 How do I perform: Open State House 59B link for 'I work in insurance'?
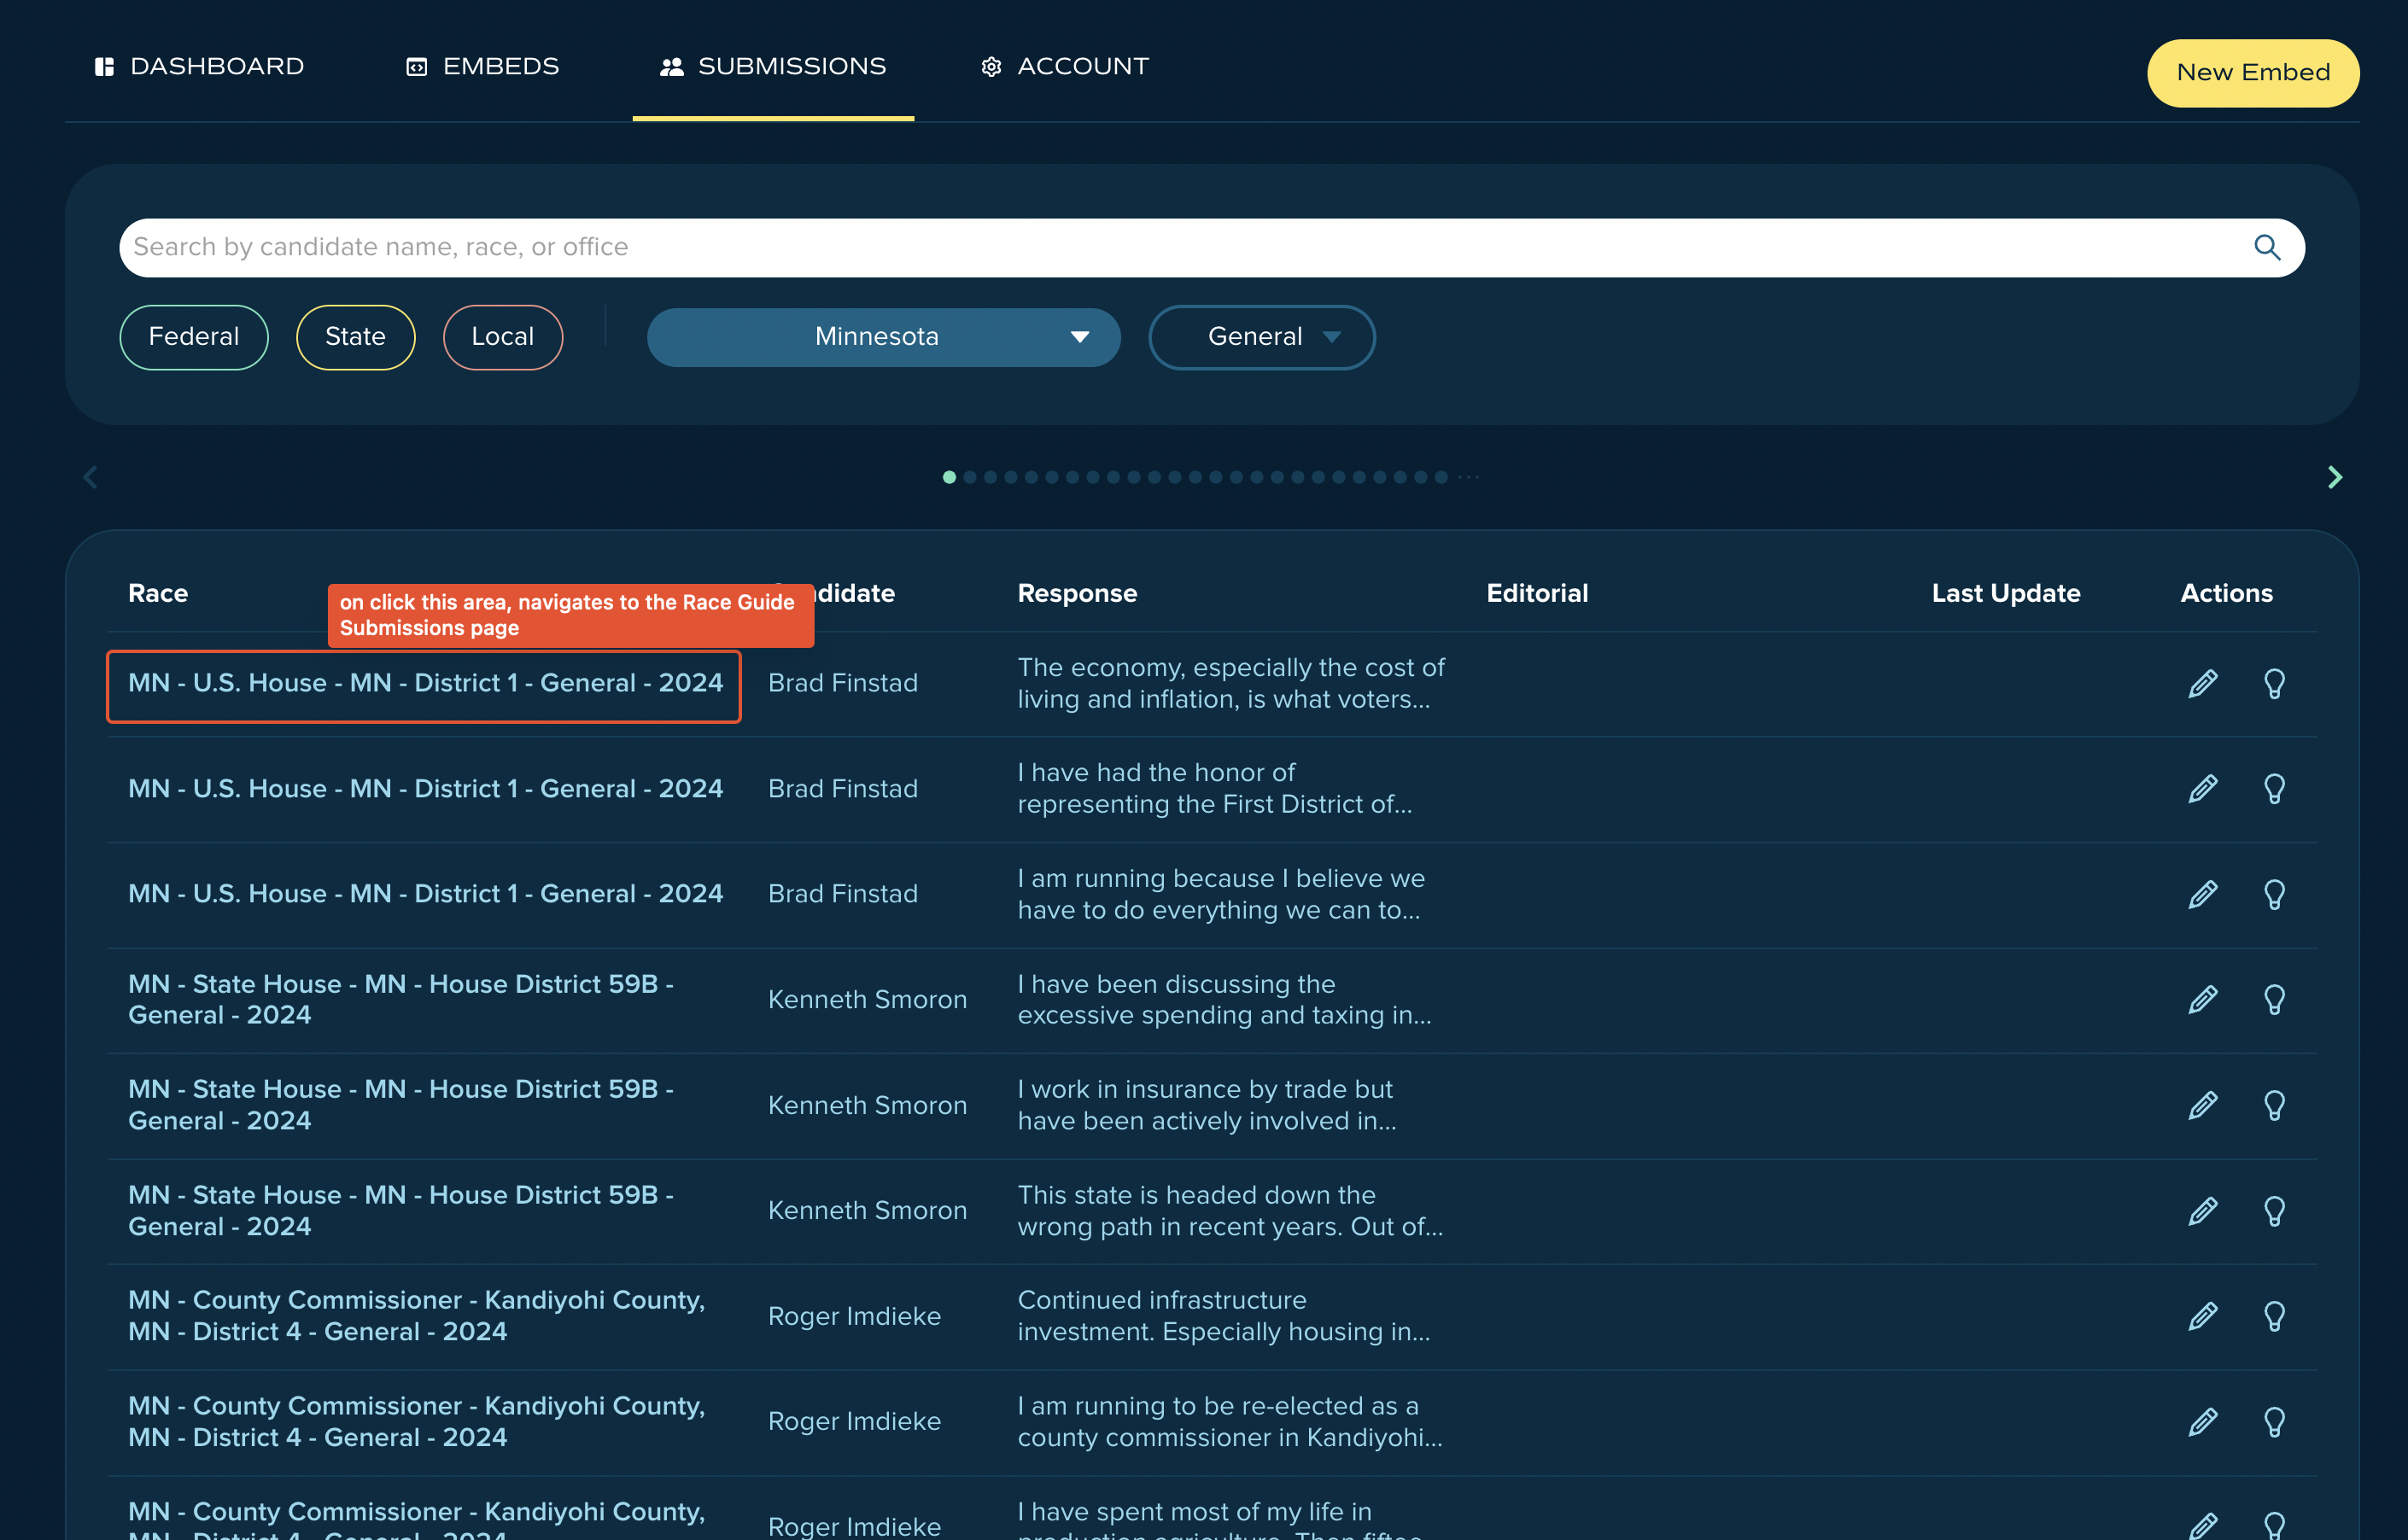pyautogui.click(x=401, y=1105)
